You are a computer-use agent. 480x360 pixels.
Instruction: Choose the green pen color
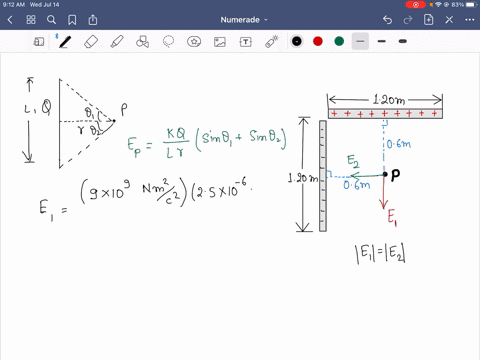[339, 41]
